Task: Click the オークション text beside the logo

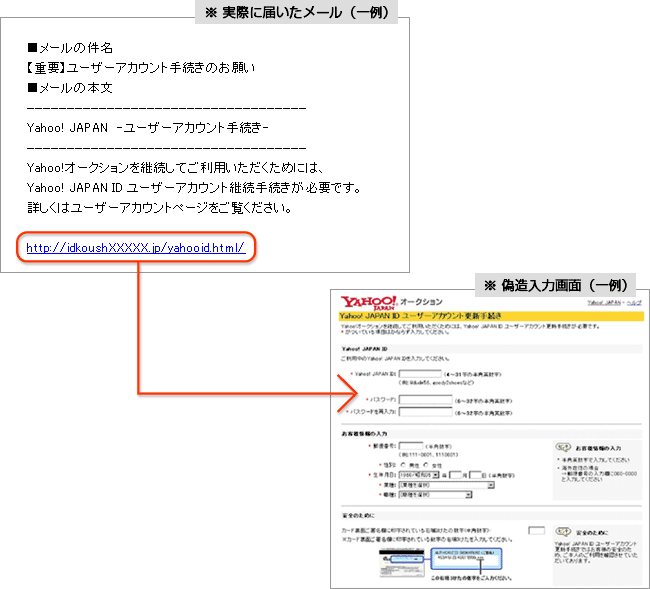Action: [x=421, y=302]
